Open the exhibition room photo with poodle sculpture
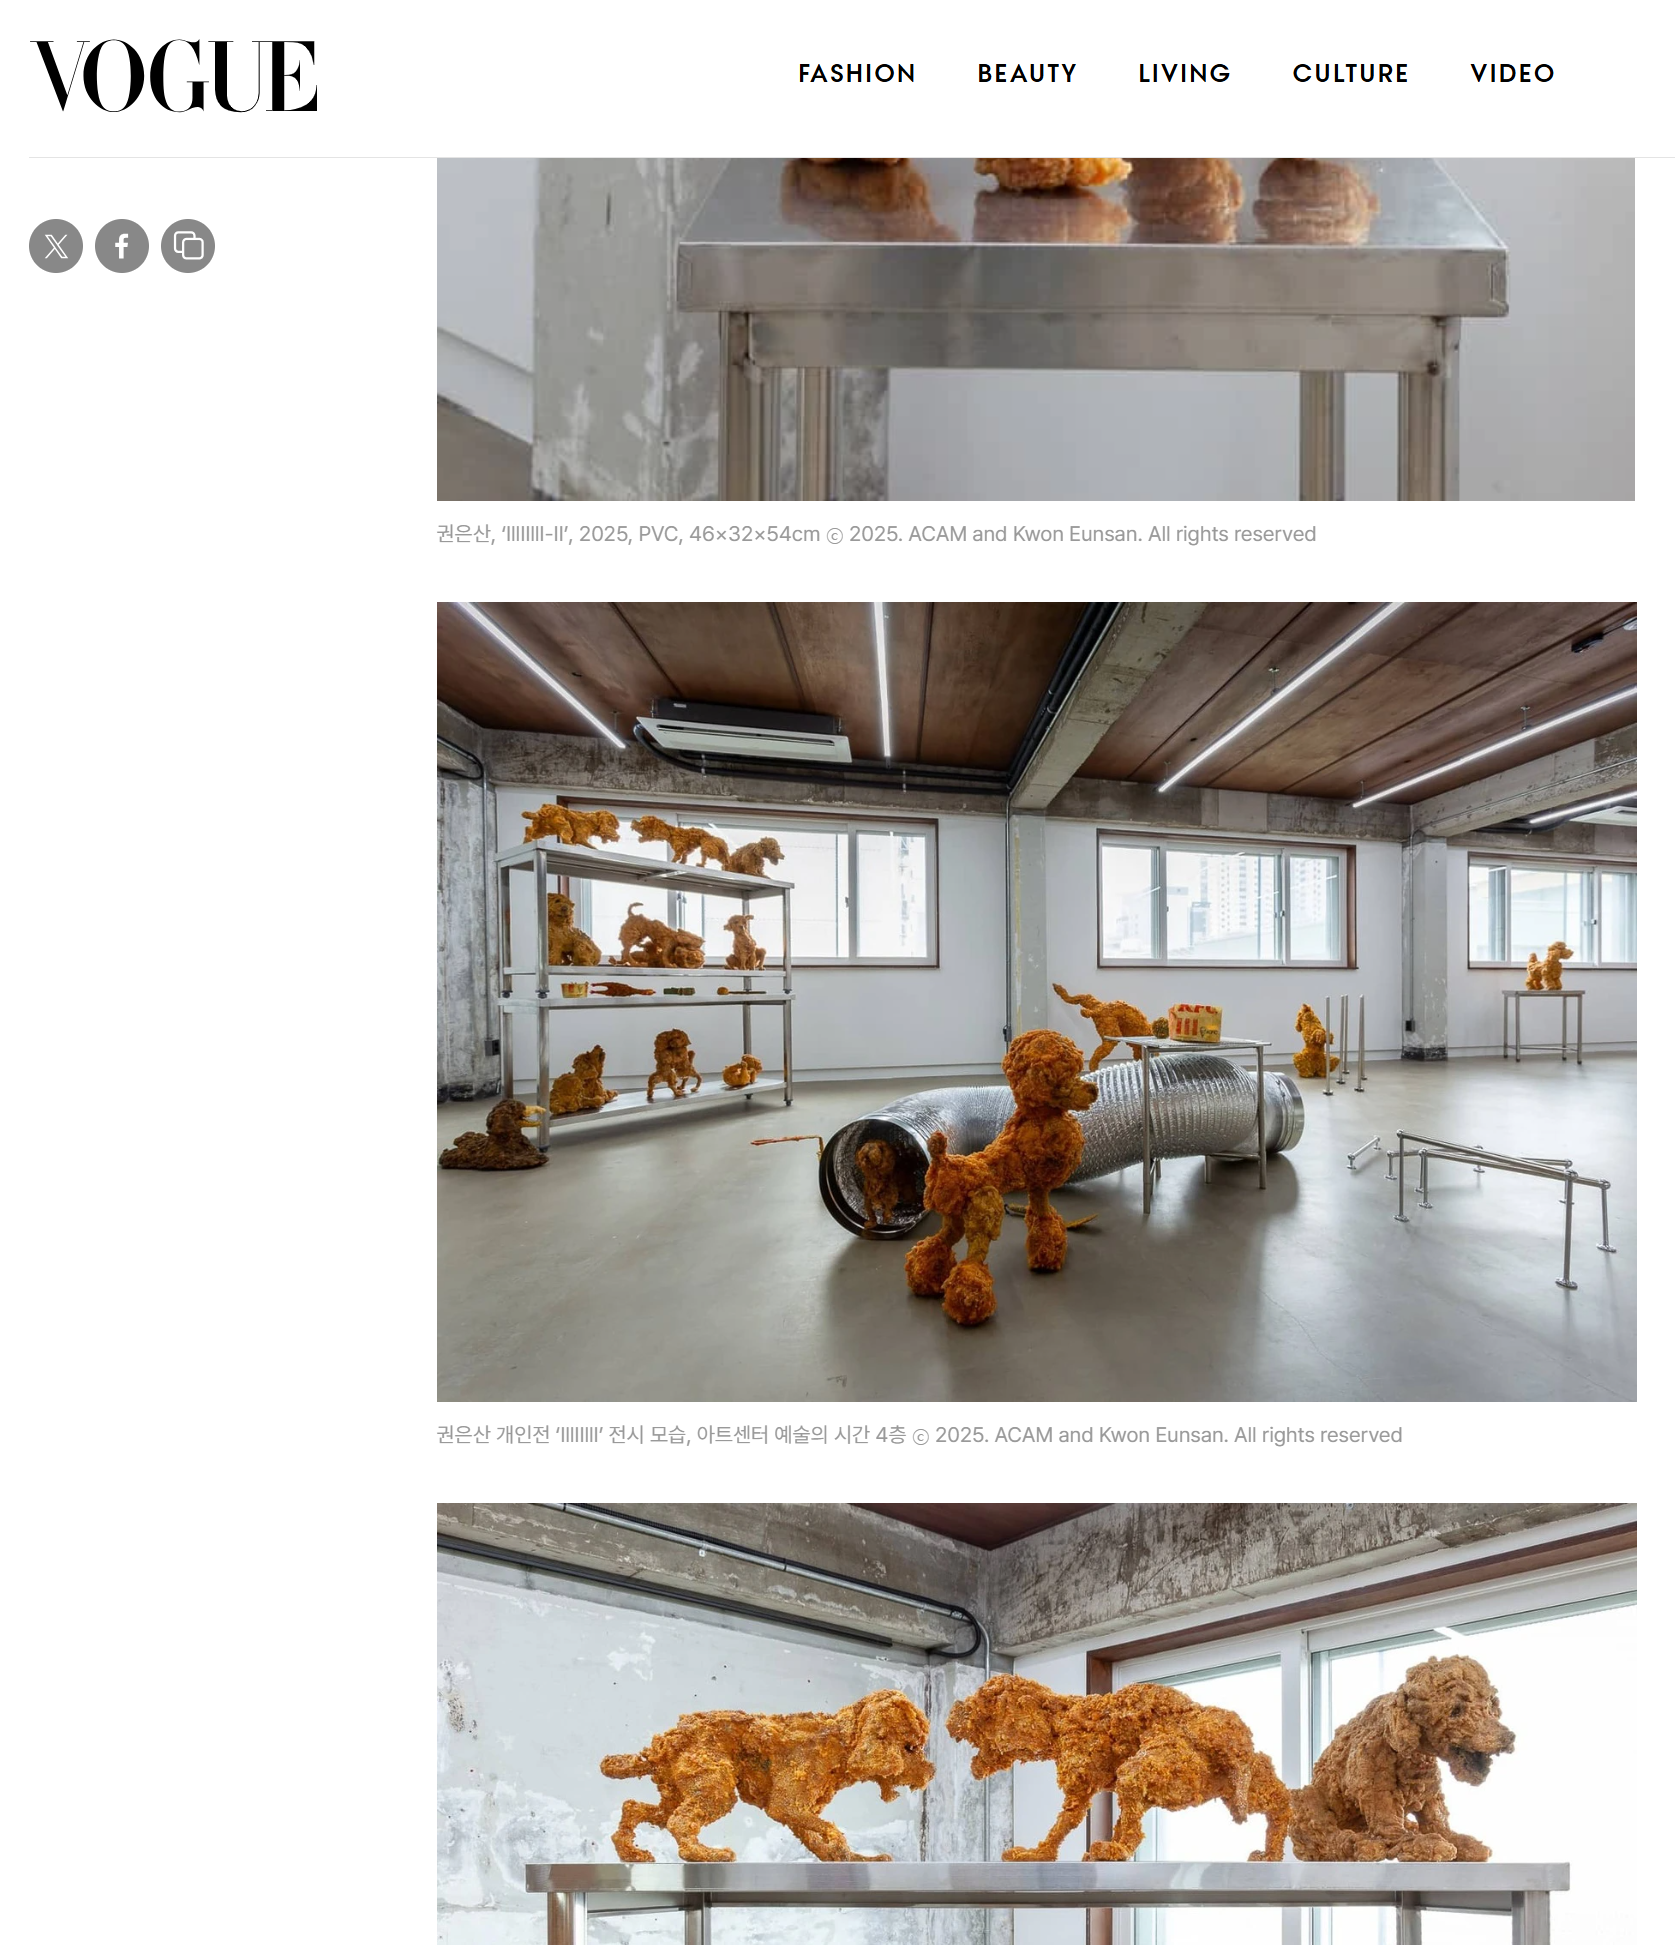The width and height of the screenshot is (1675, 1945). tap(1036, 1001)
